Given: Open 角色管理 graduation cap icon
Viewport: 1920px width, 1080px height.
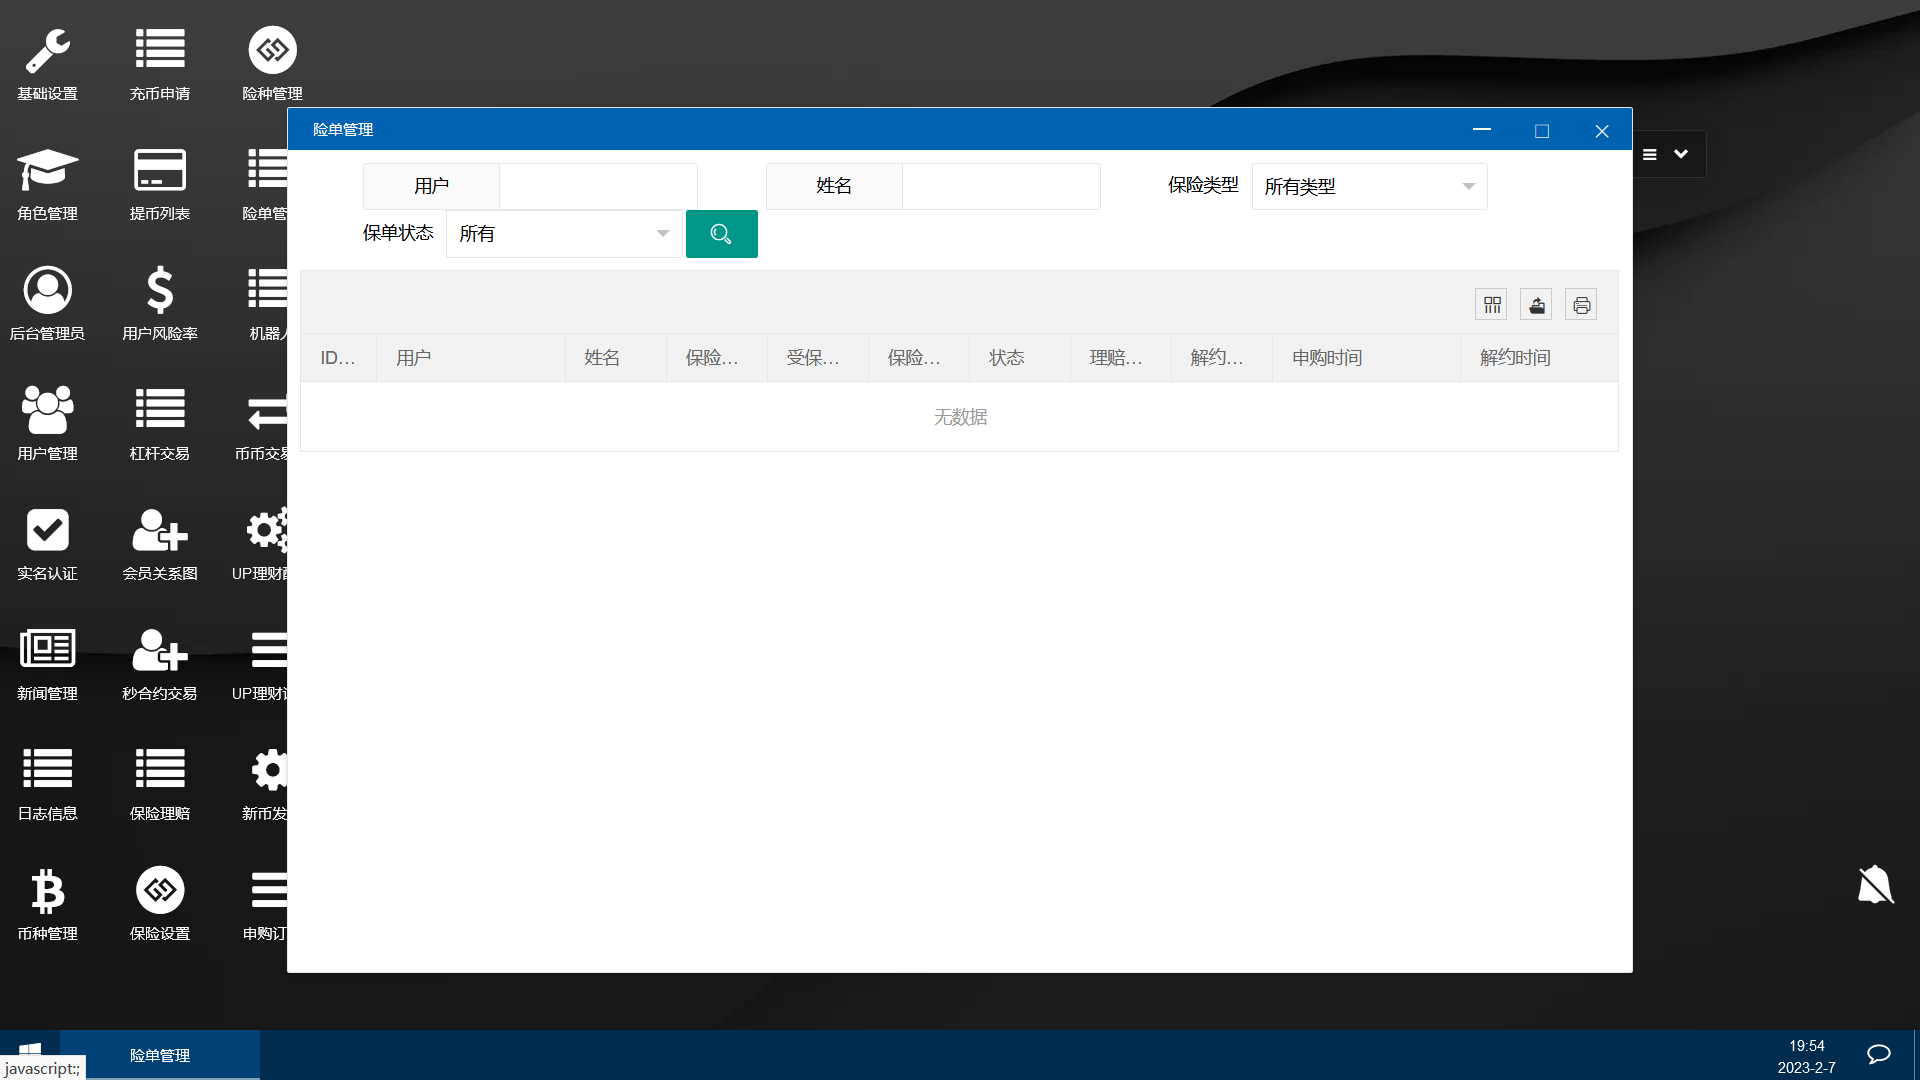Looking at the screenshot, I should click(x=47, y=171).
